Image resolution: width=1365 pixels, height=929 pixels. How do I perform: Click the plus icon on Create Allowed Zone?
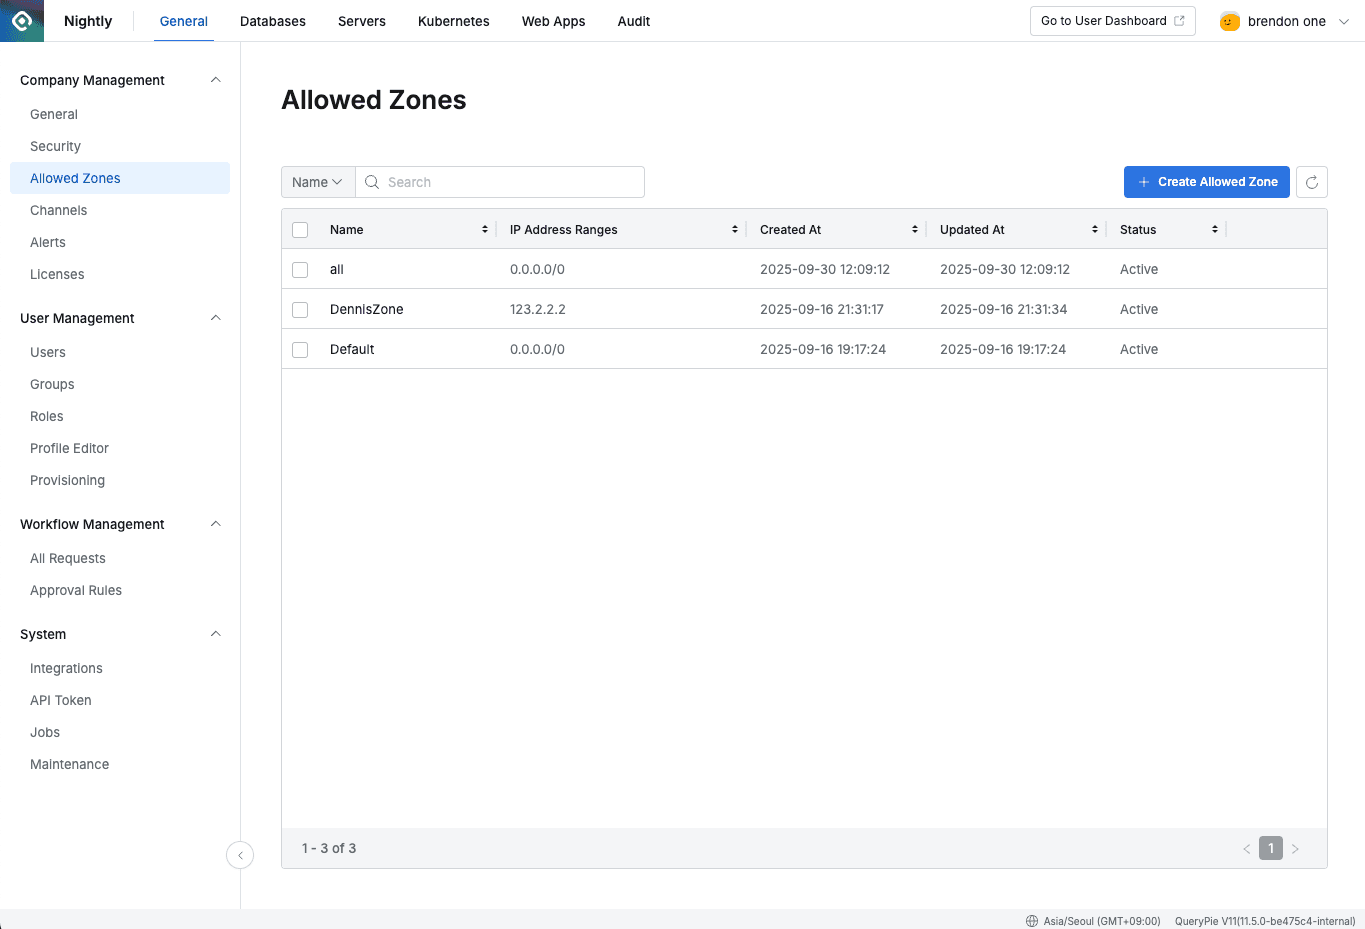1143,182
